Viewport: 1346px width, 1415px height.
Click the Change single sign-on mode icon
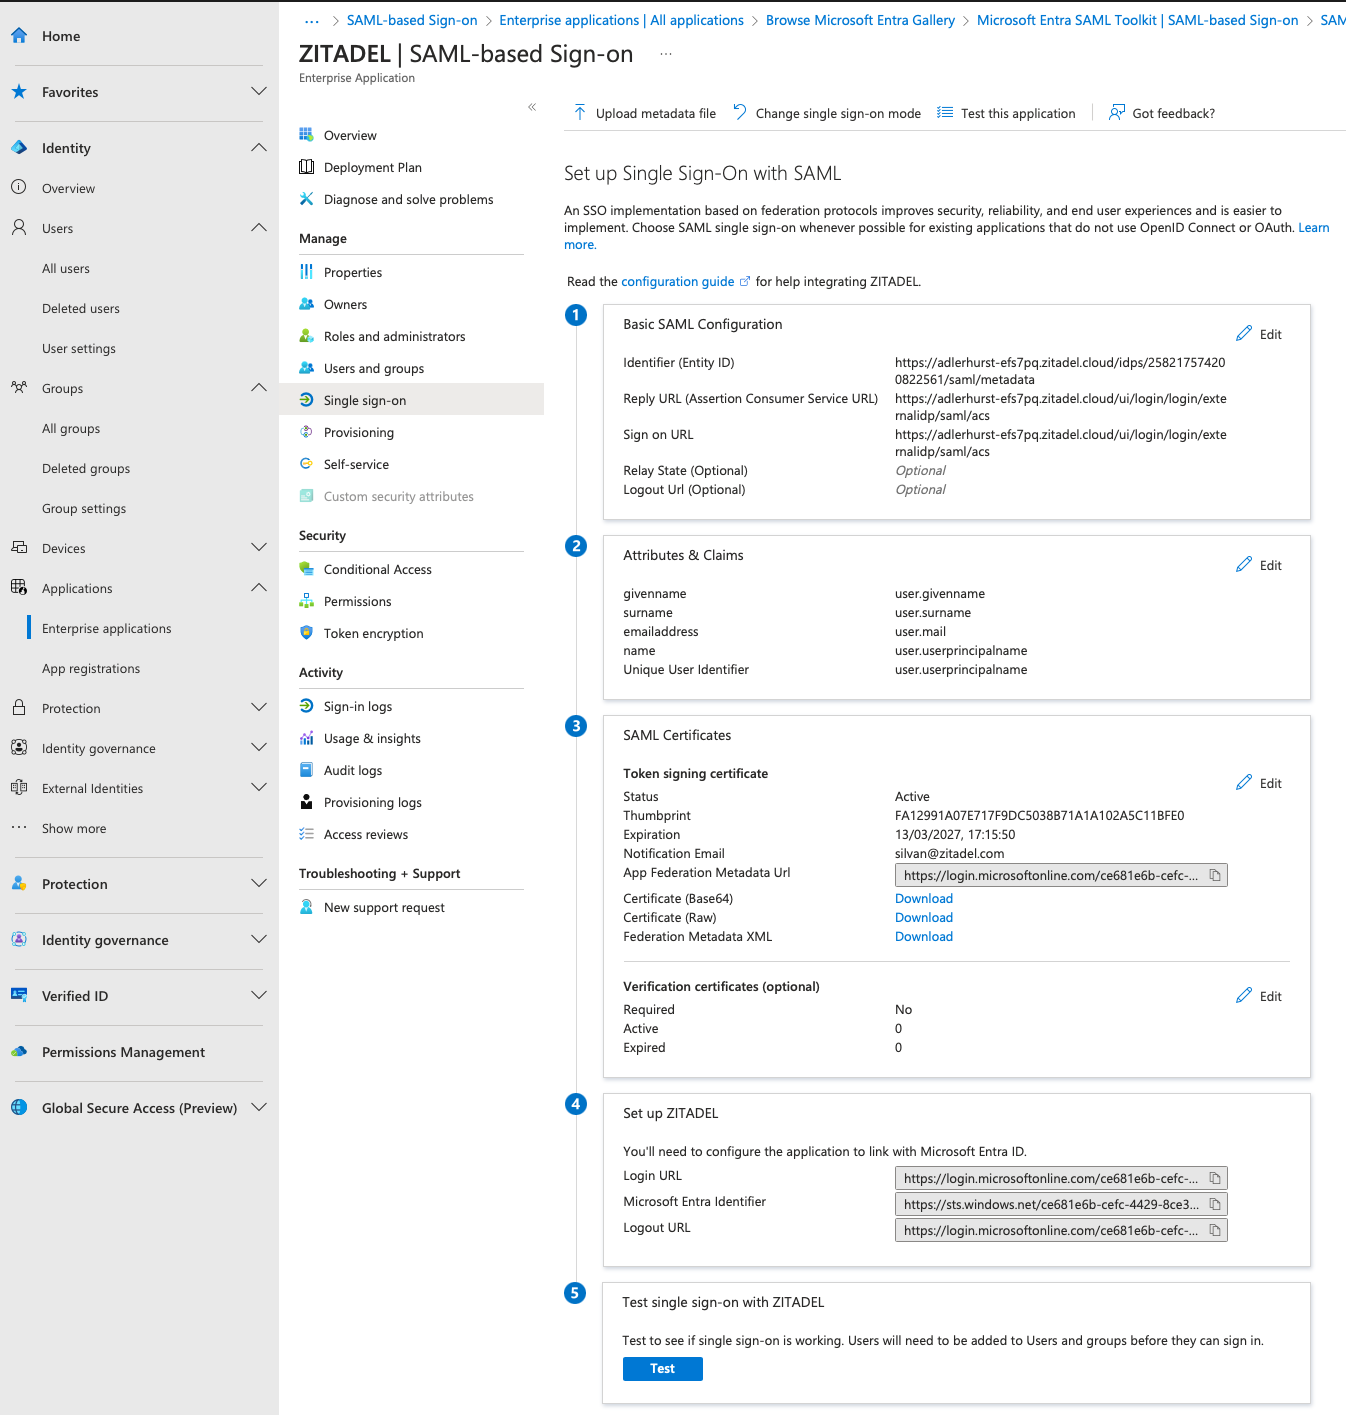click(739, 113)
